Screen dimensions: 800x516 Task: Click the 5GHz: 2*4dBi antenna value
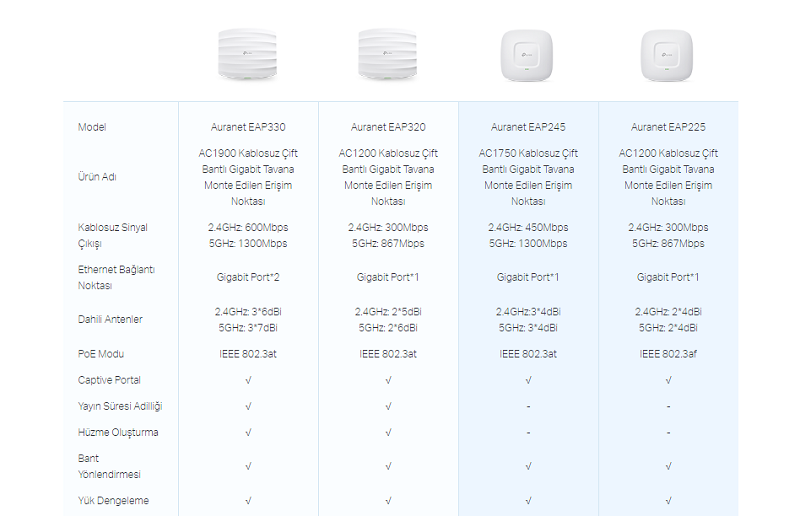pyautogui.click(x=668, y=328)
